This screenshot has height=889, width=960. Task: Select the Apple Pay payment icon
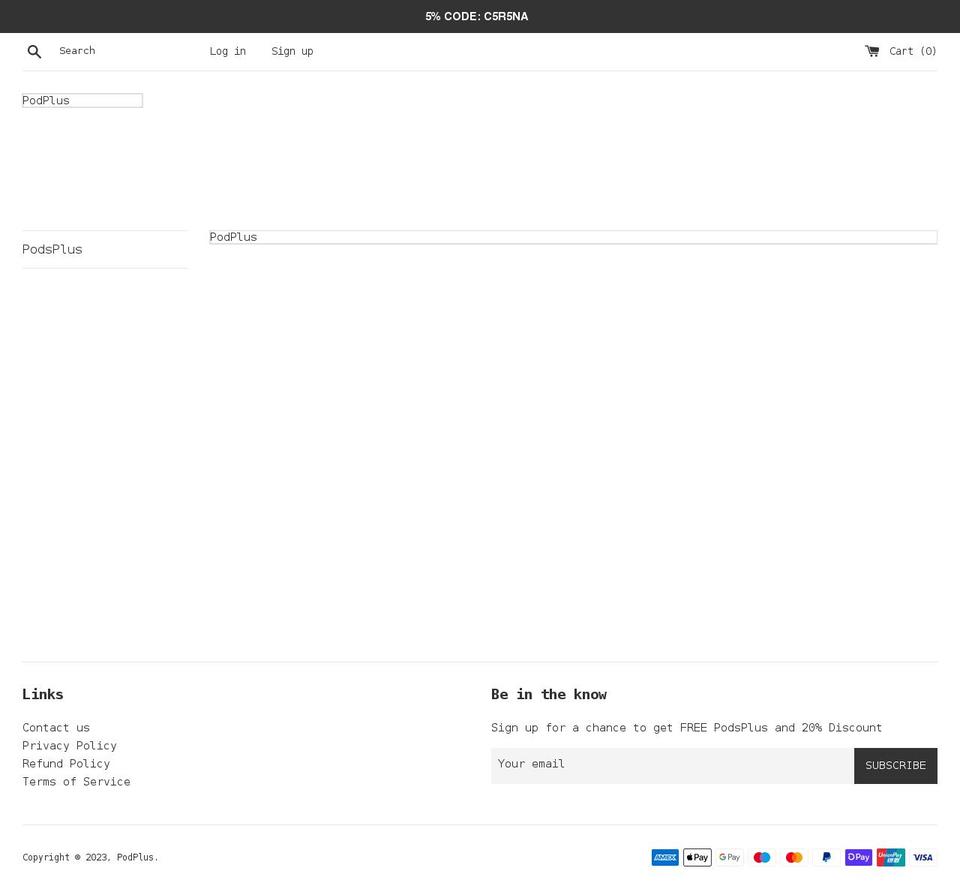click(x=697, y=857)
